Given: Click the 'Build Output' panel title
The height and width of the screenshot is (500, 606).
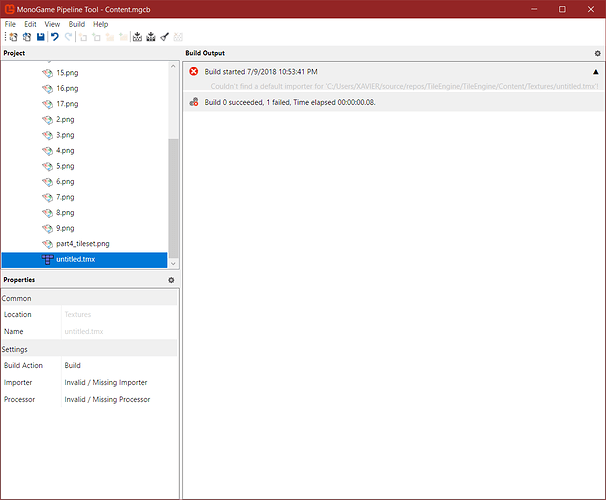Looking at the screenshot, I should pos(205,53).
